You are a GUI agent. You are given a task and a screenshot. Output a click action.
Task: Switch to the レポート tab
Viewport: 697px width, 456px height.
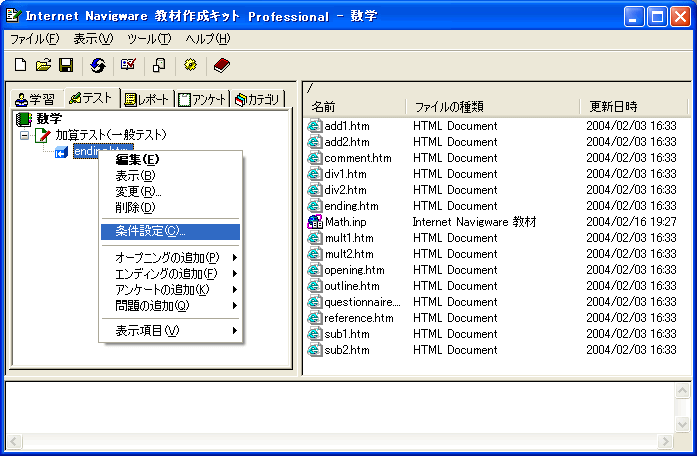coord(146,99)
